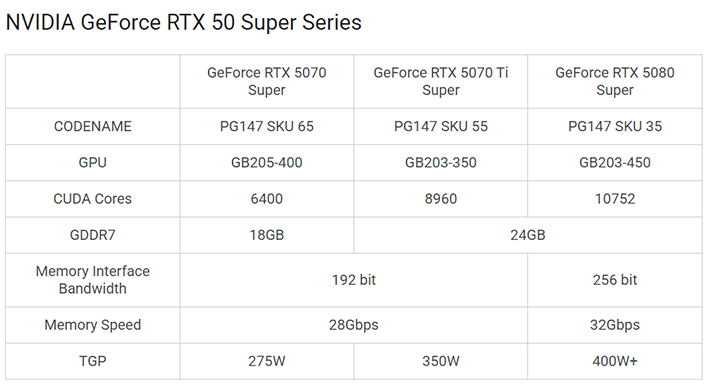Click the 275W TGP value
This screenshot has height=387, width=720.
pyautogui.click(x=267, y=361)
